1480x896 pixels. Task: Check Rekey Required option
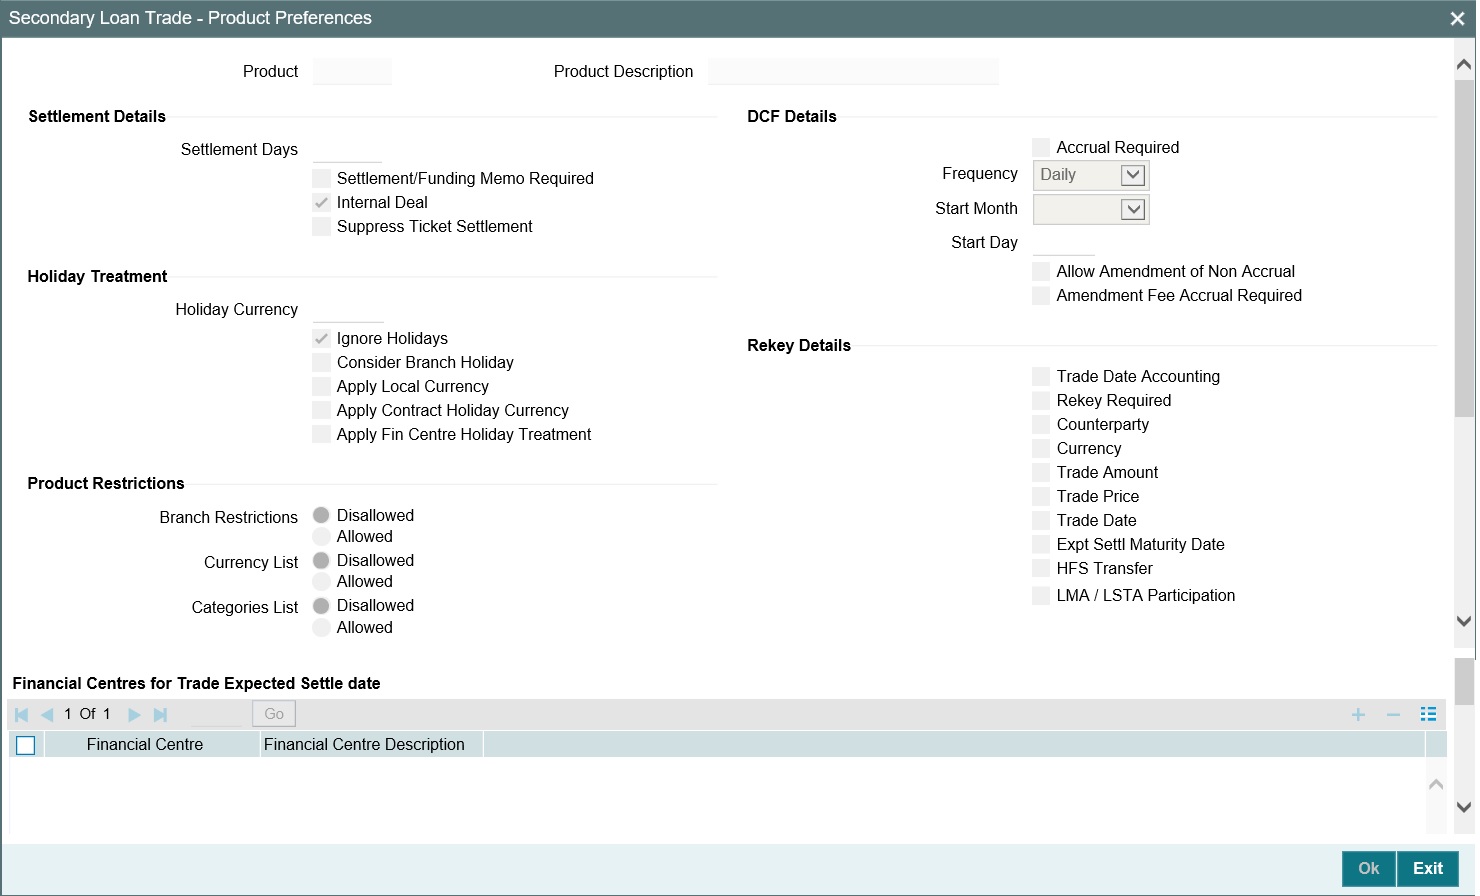coord(1041,401)
